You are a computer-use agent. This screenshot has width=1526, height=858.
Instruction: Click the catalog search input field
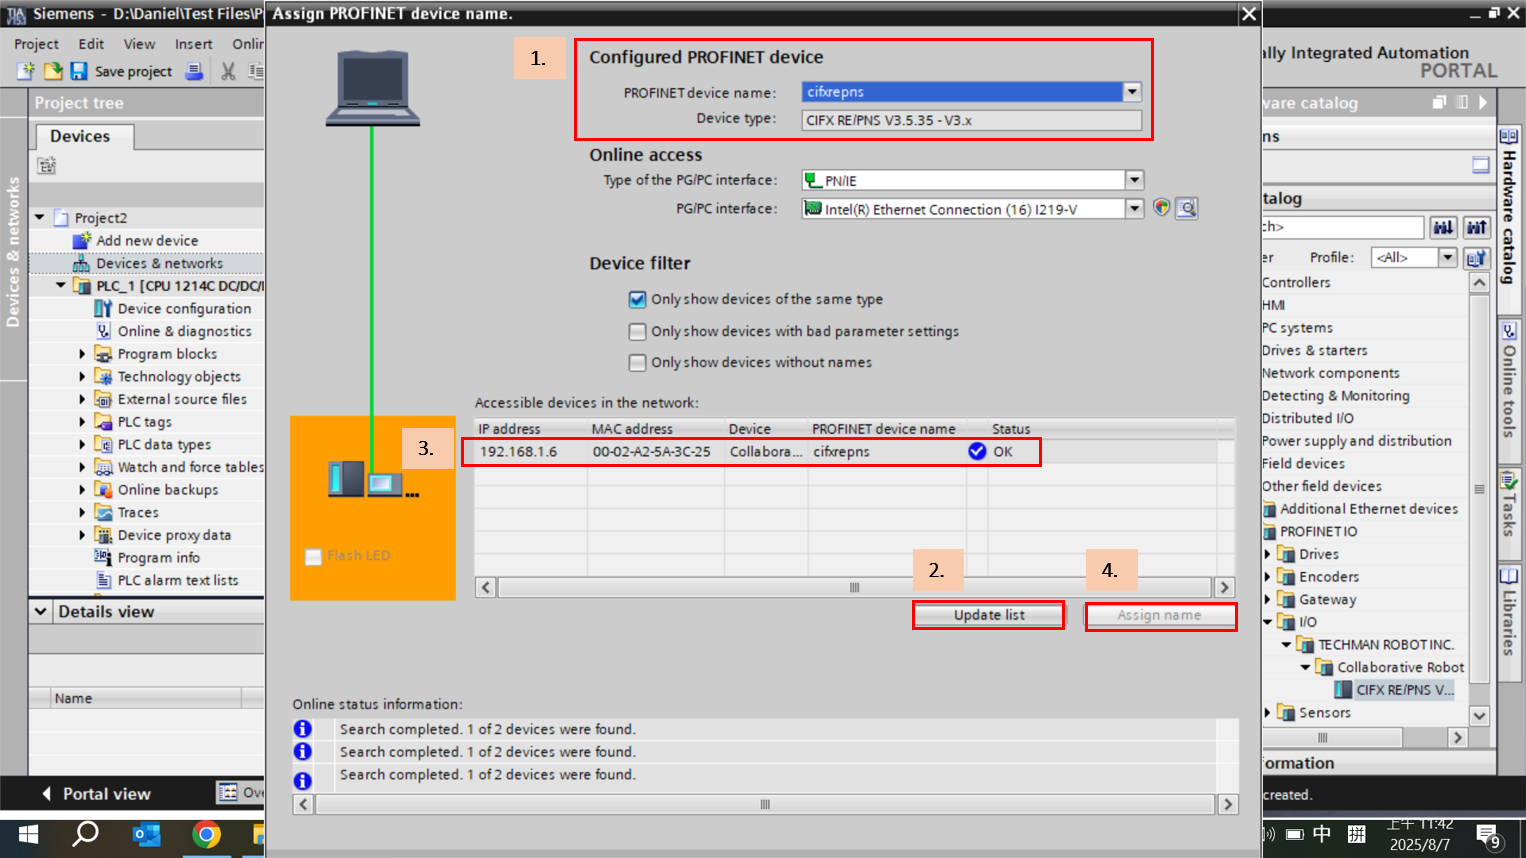click(x=1342, y=227)
